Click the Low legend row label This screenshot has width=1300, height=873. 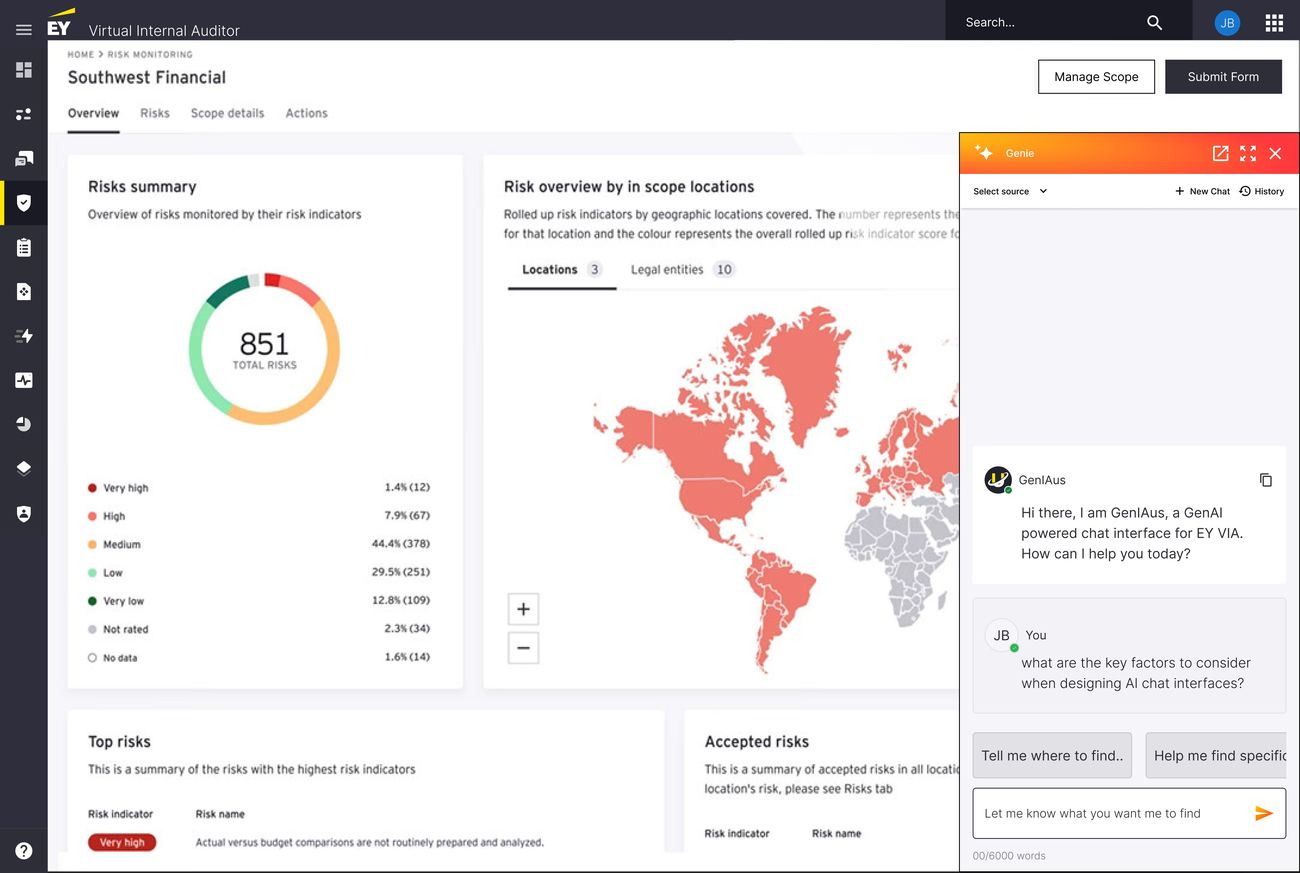(x=113, y=573)
